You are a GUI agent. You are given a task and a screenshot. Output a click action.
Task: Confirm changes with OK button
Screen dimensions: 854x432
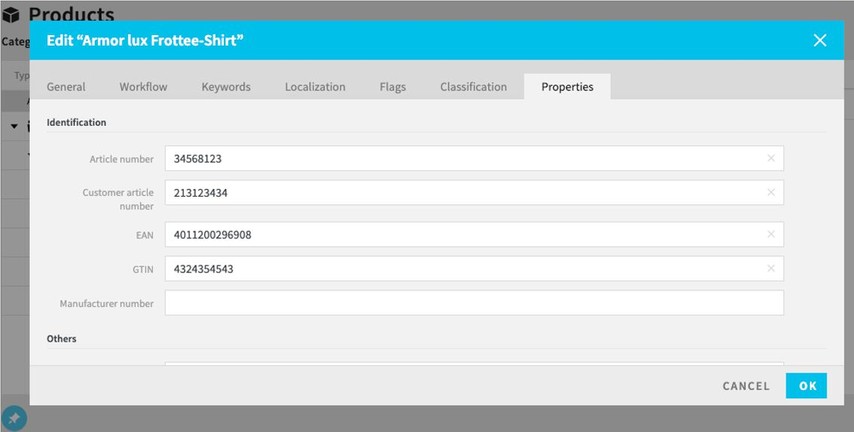click(806, 386)
